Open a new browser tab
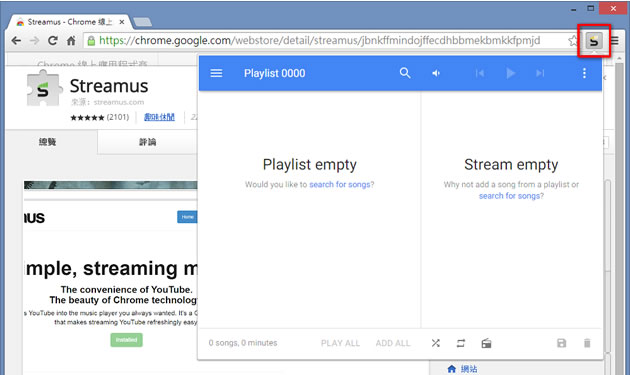This screenshot has width=630, height=375. pos(142,22)
